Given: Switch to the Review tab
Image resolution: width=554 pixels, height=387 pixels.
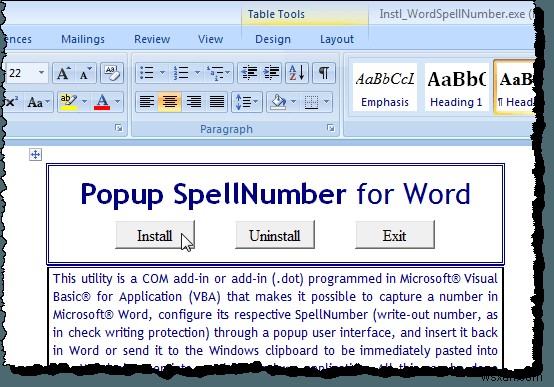Looking at the screenshot, I should (152, 39).
